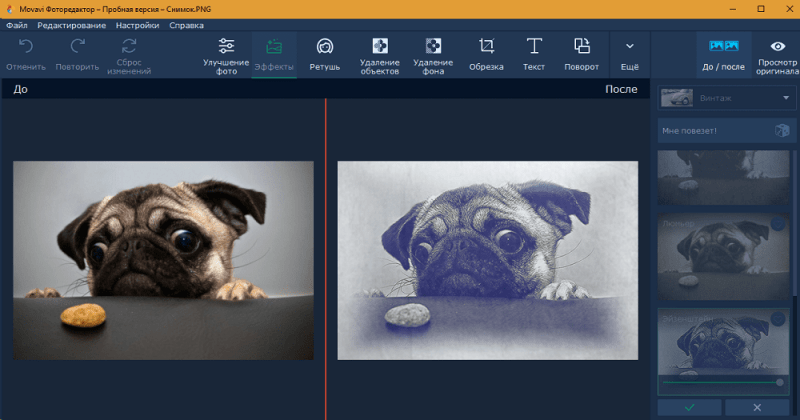Open the Удаление фона tool
This screenshot has height=420, width=800.
[x=433, y=54]
